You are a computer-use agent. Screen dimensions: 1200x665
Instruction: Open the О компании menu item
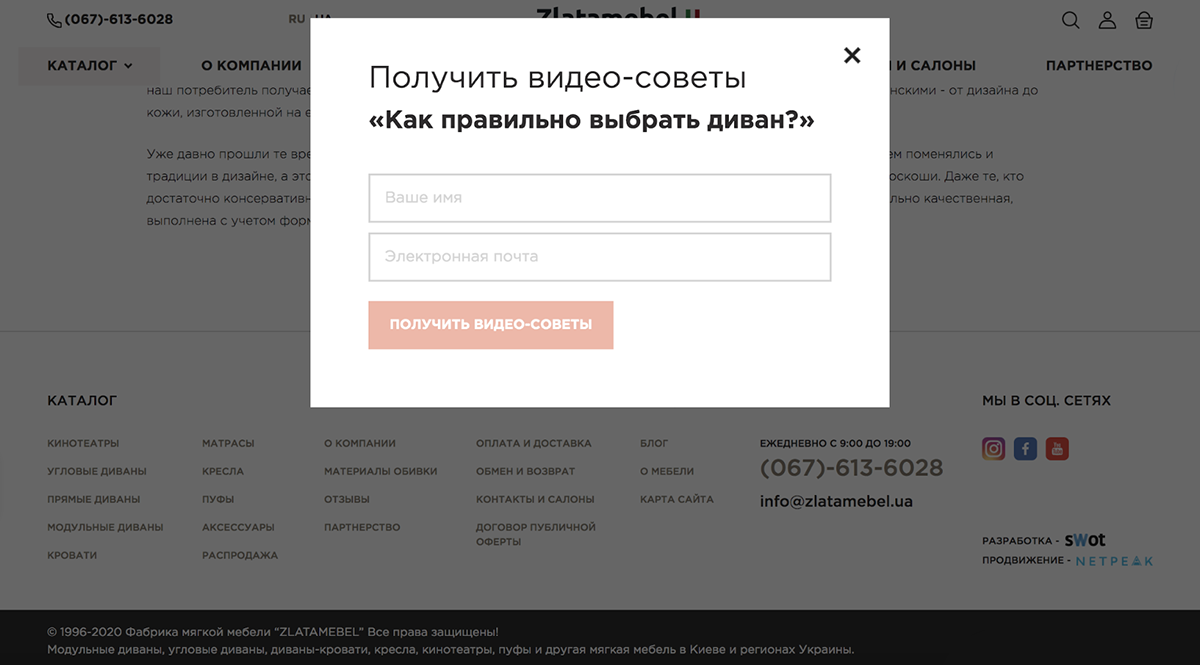pyautogui.click(x=251, y=66)
